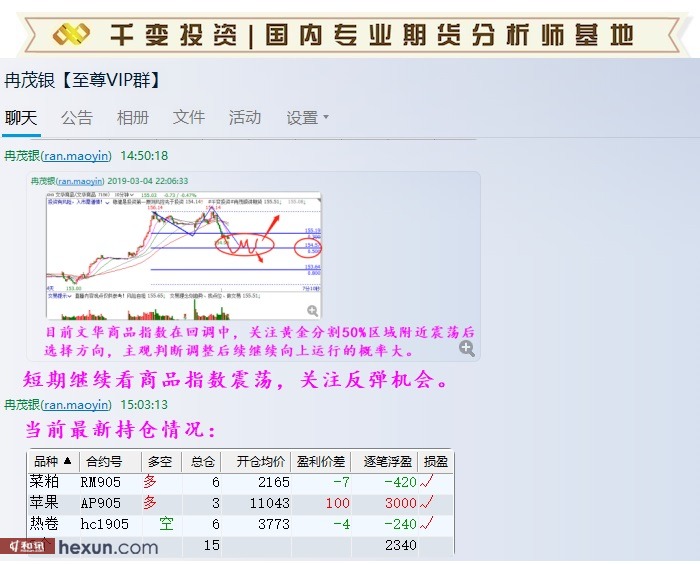
Task: Select the 活动 tab
Action: [x=245, y=118]
